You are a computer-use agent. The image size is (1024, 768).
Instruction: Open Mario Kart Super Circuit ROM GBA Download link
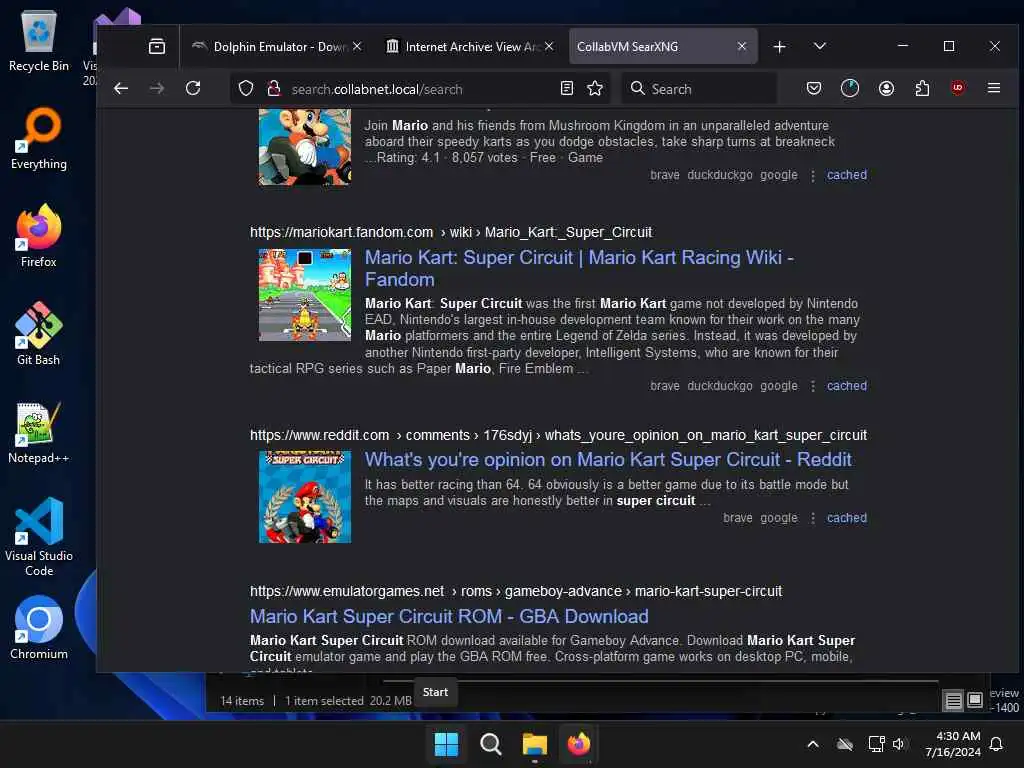click(449, 616)
